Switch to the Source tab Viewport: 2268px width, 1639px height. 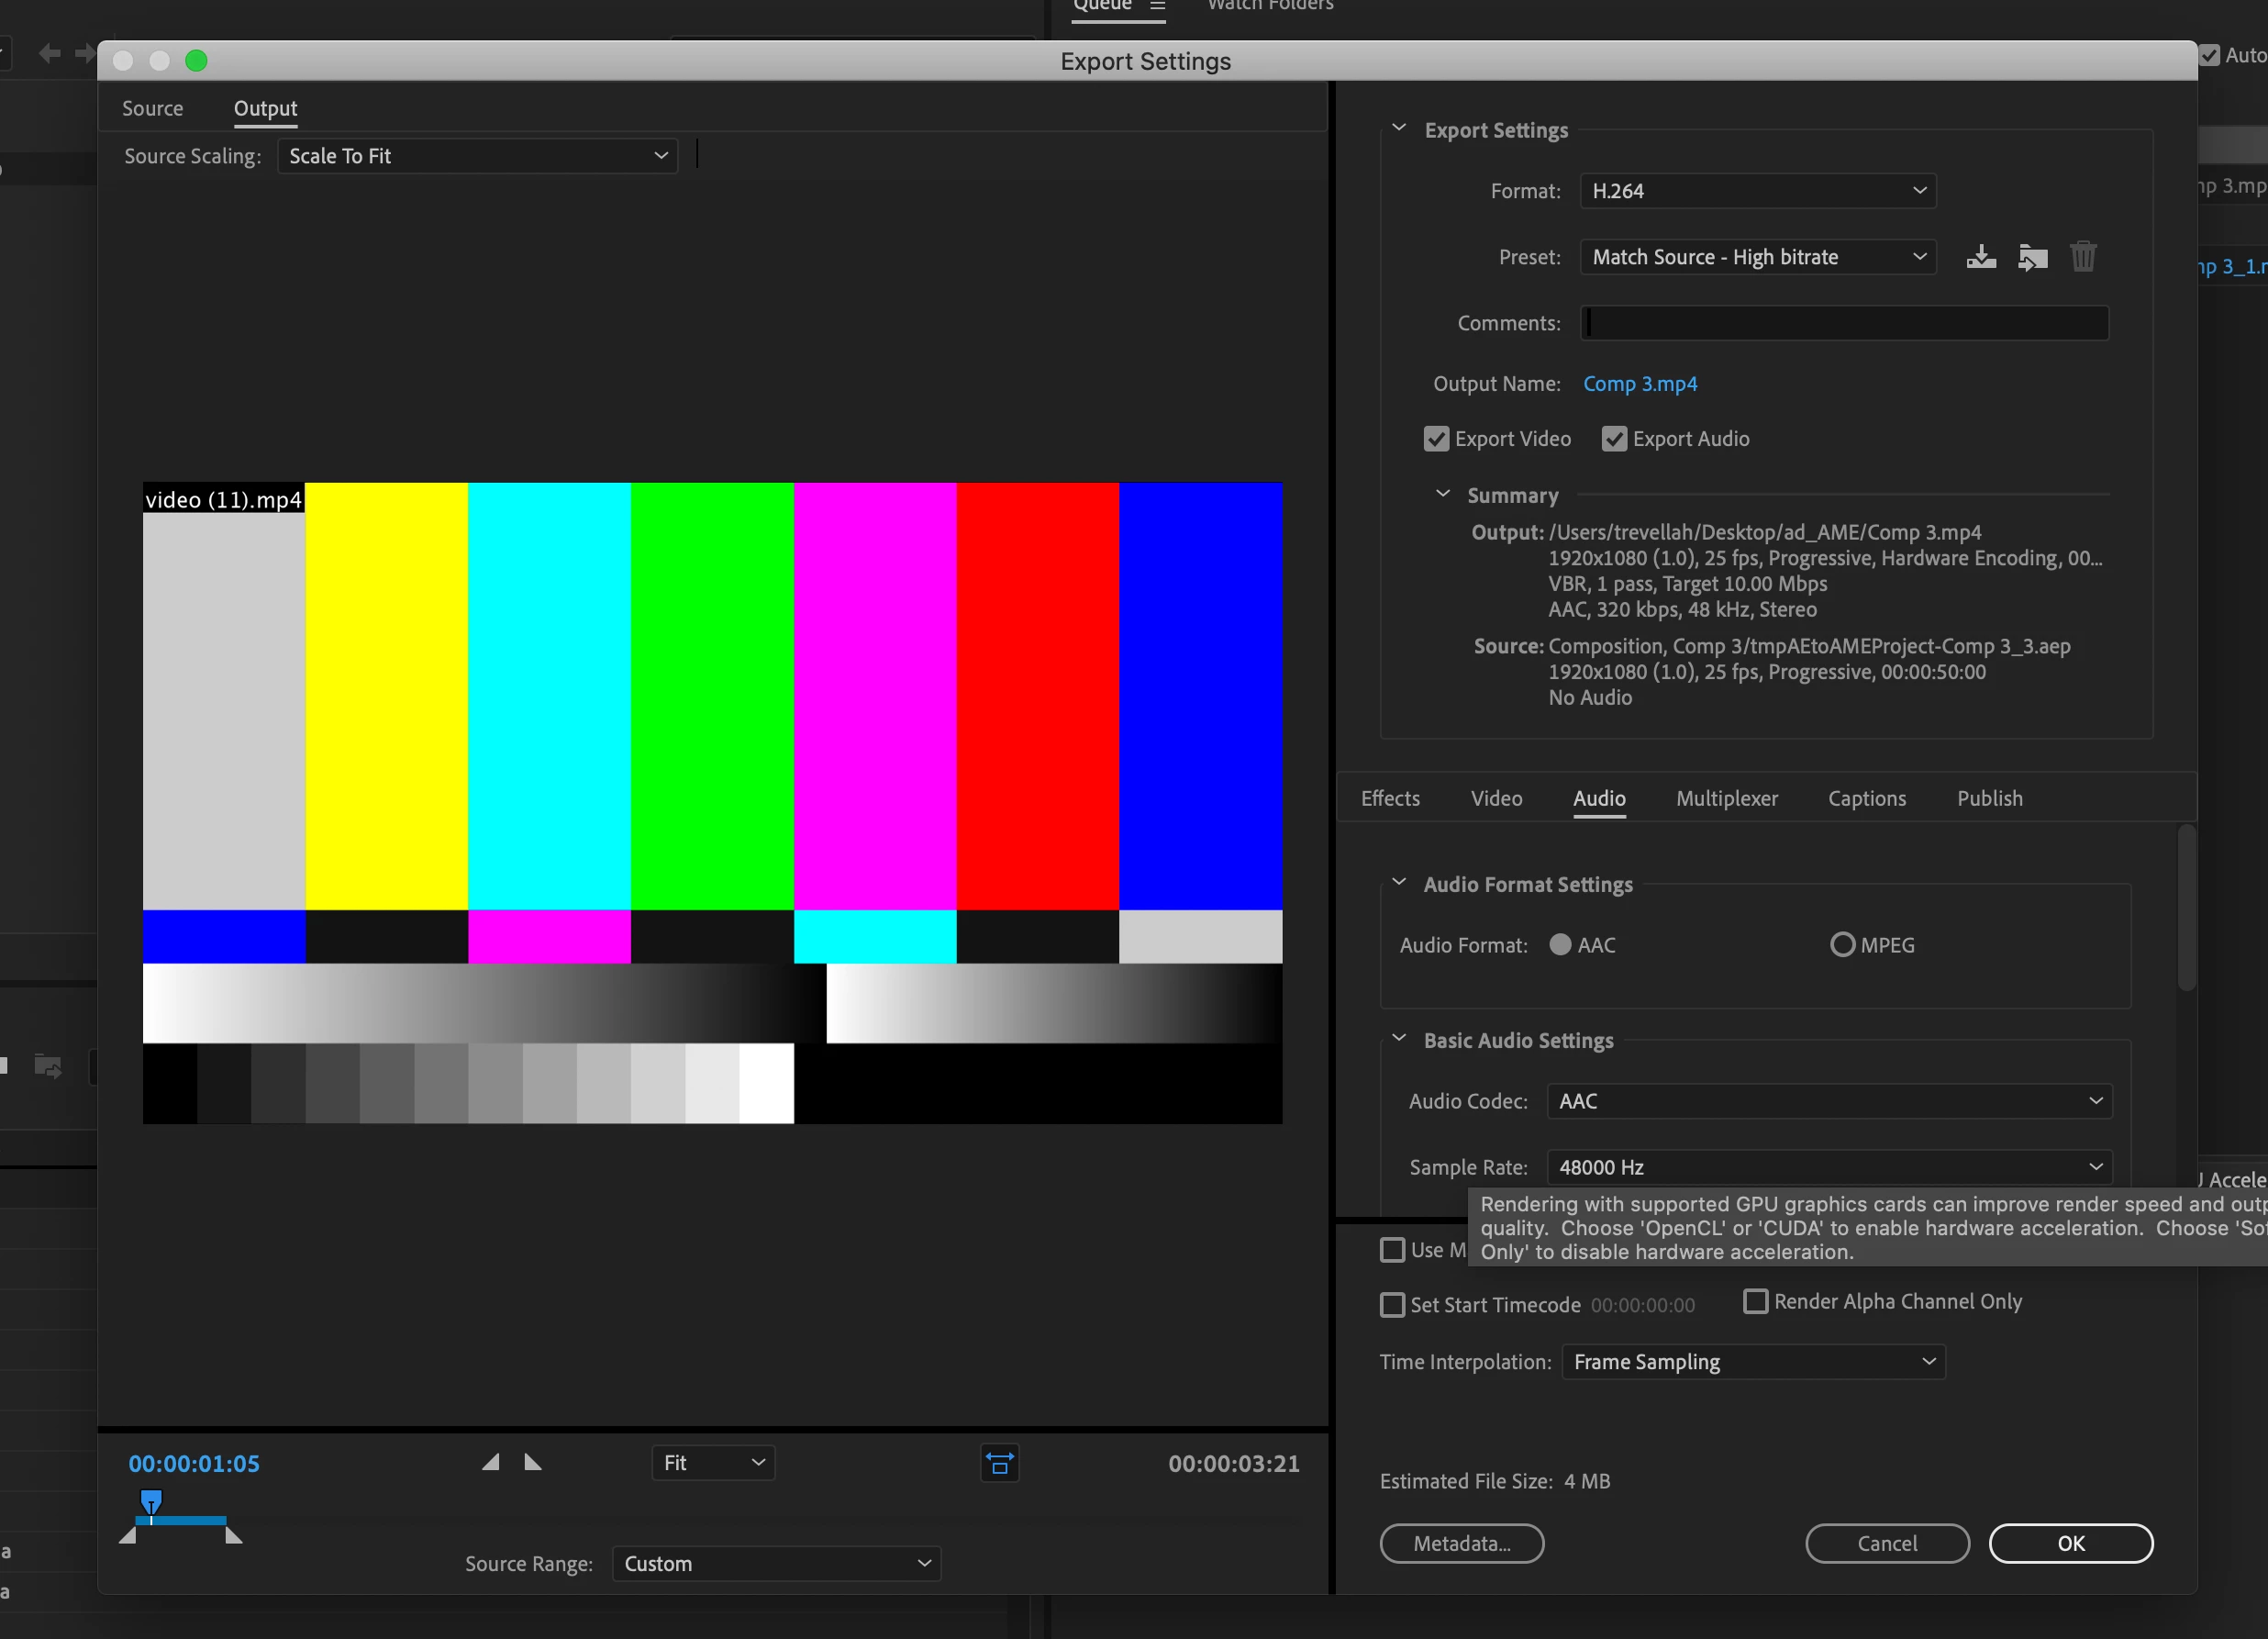point(152,108)
